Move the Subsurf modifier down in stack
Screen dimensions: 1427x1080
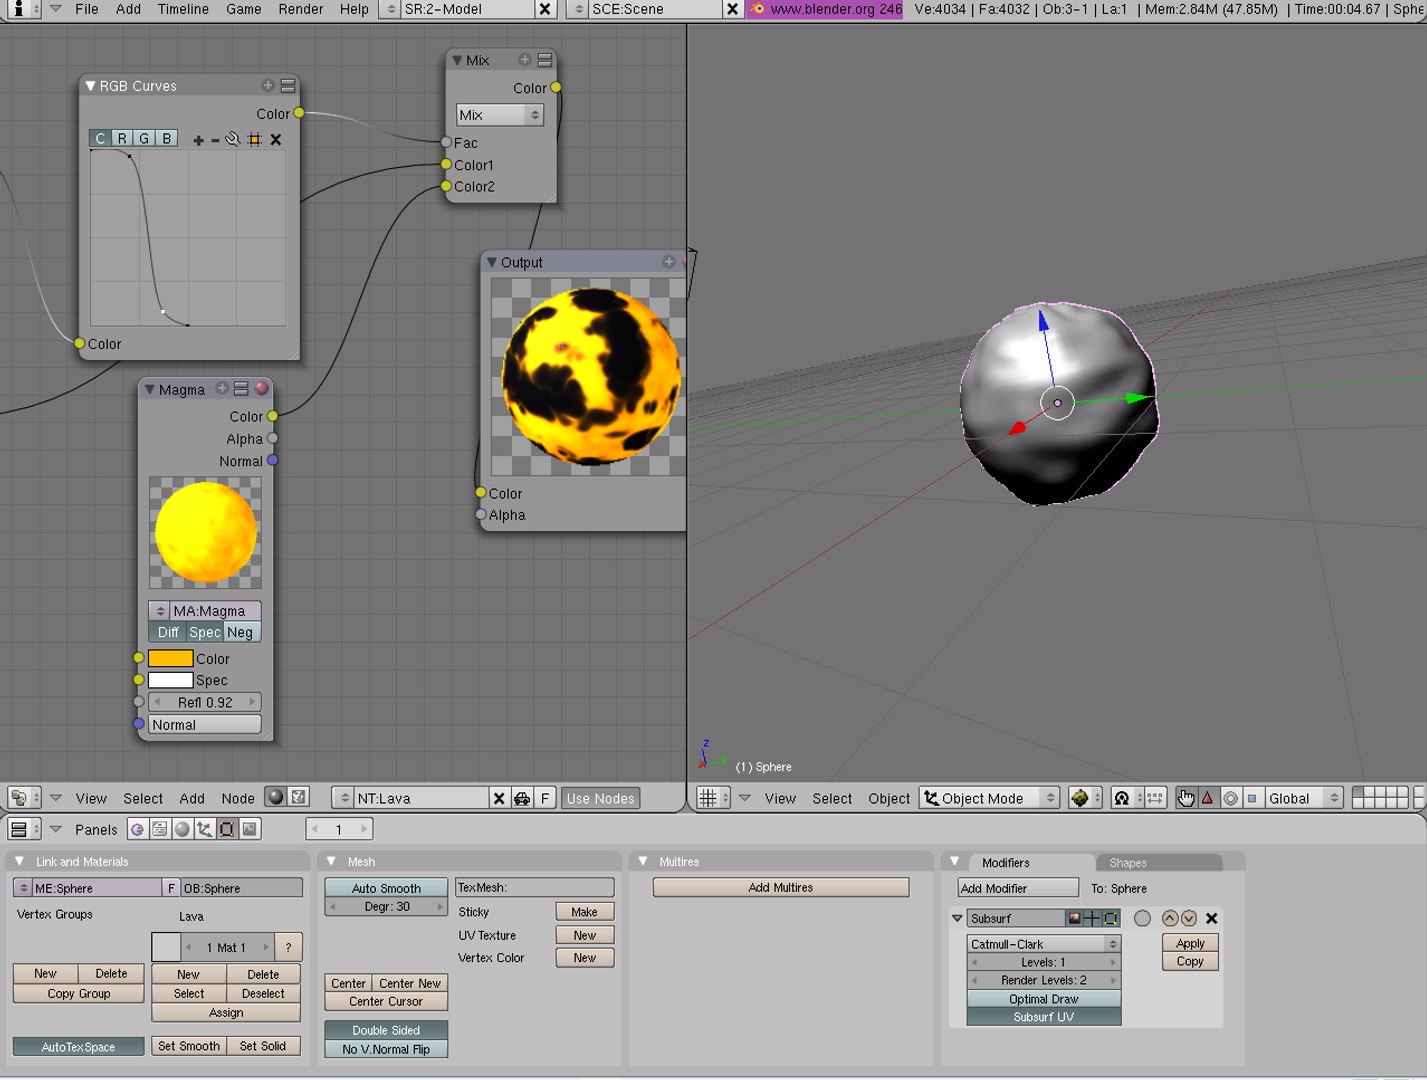point(1188,918)
